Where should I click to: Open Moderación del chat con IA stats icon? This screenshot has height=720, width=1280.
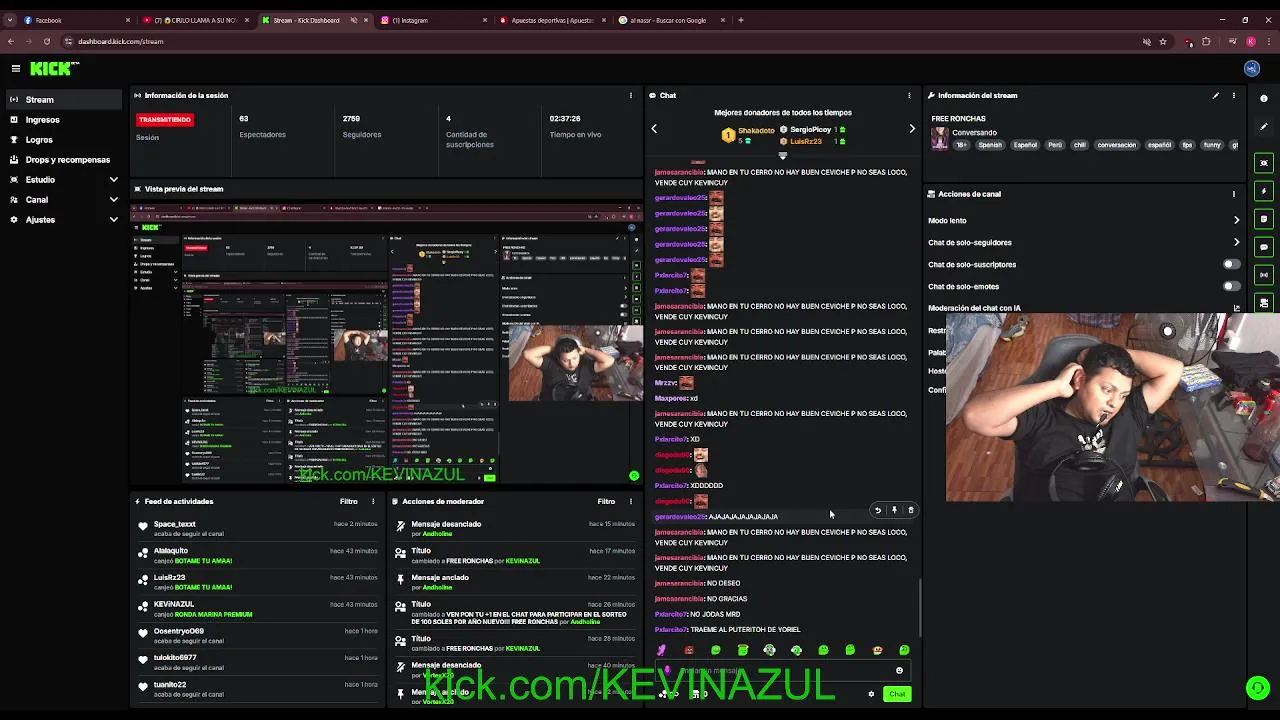(x=1237, y=308)
